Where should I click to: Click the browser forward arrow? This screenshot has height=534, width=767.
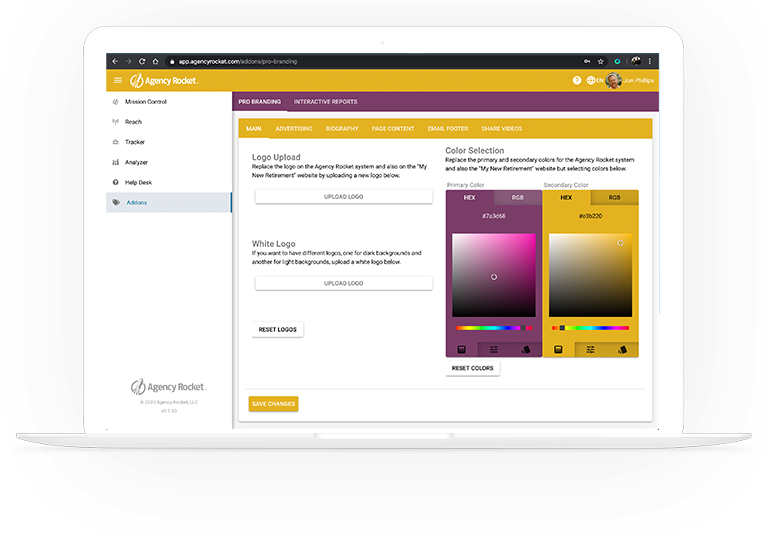[x=128, y=61]
